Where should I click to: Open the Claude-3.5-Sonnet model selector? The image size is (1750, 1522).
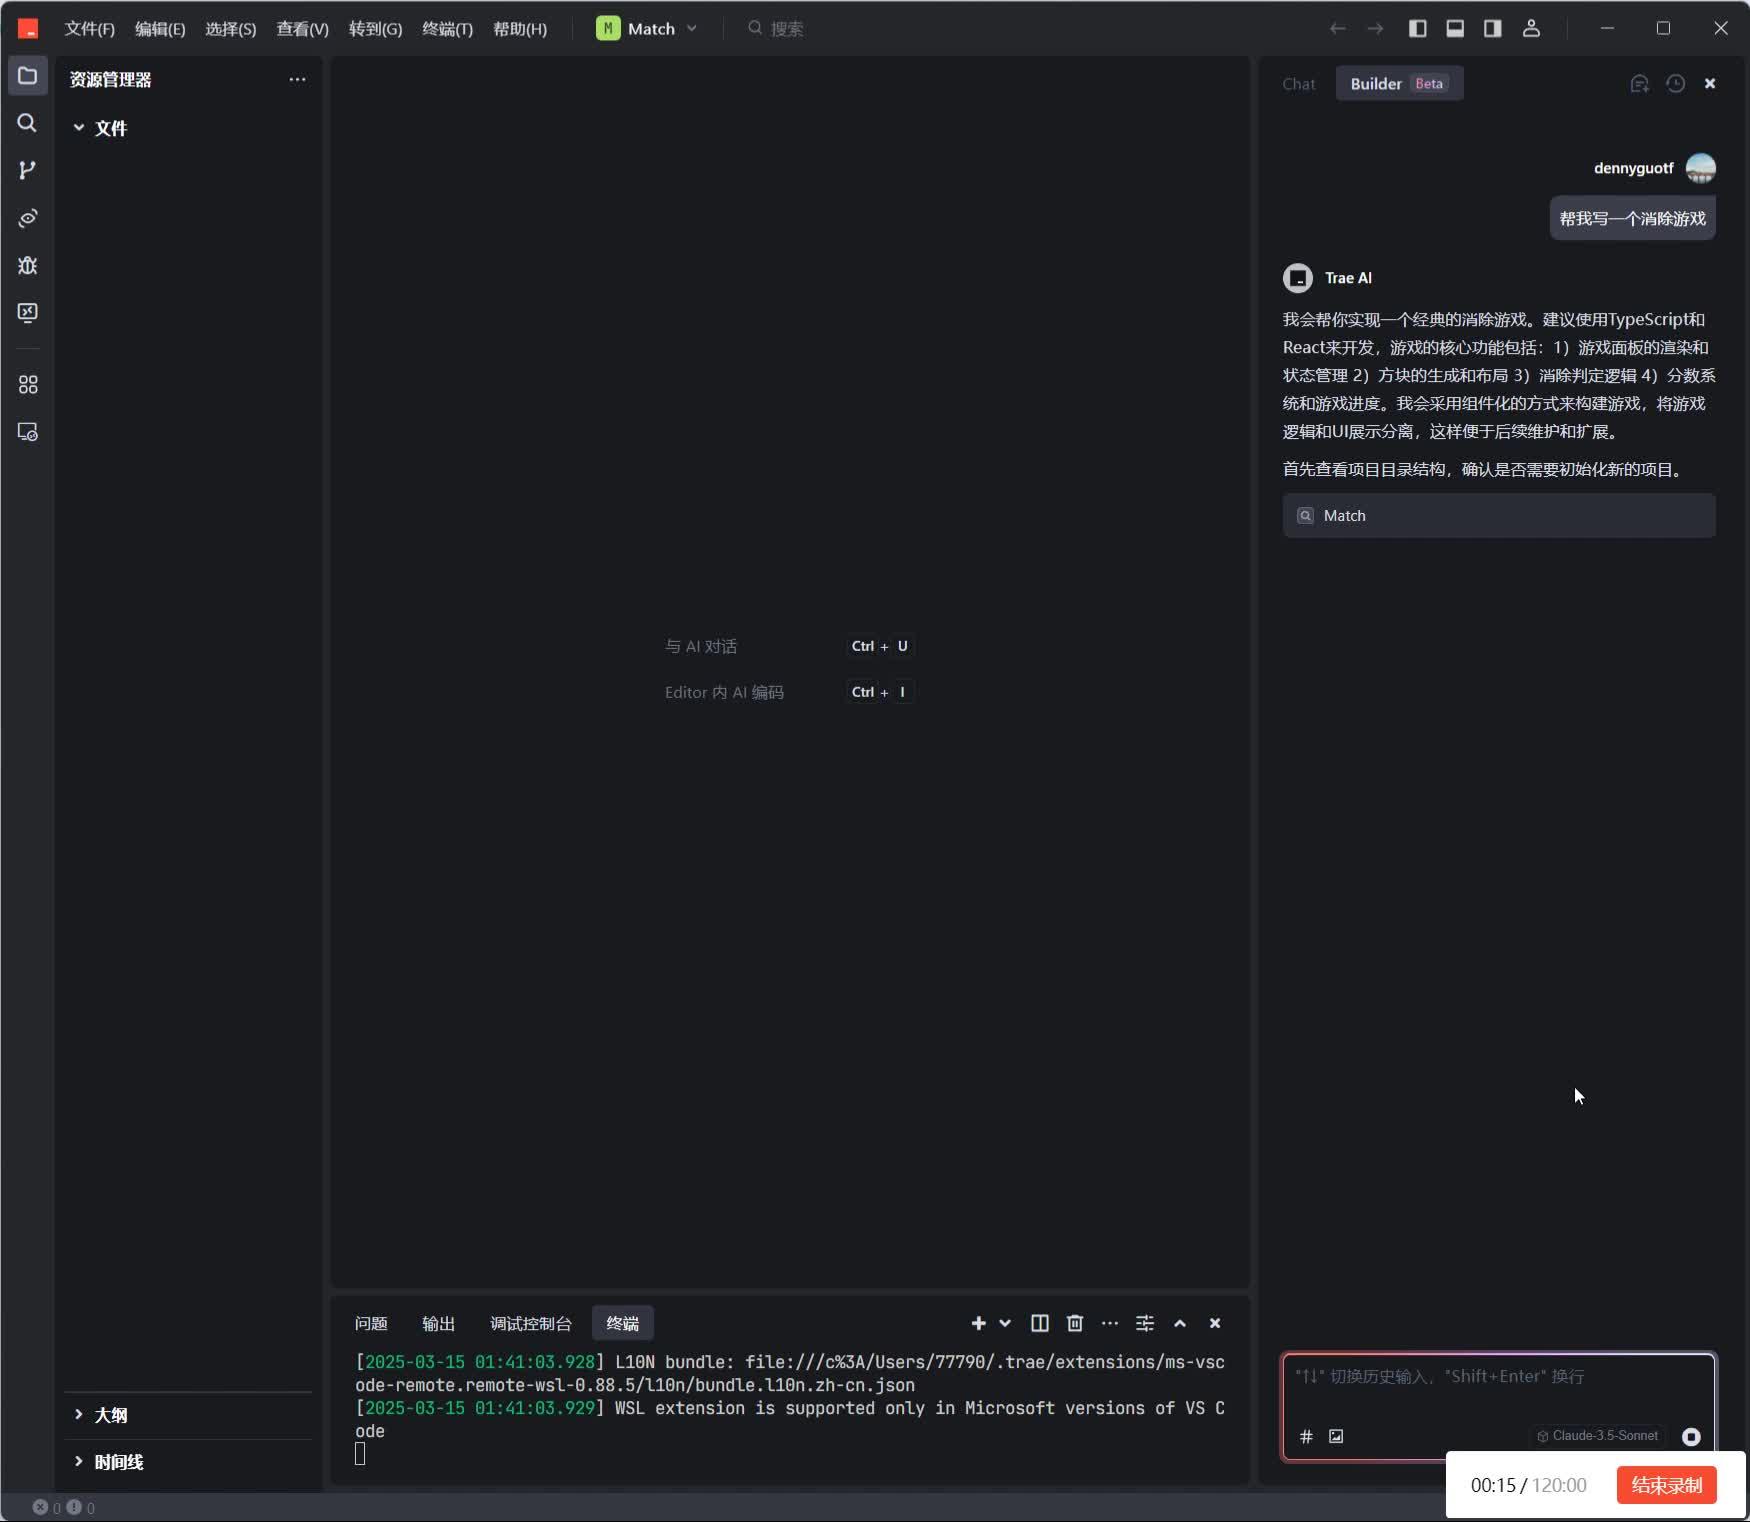pyautogui.click(x=1595, y=1435)
